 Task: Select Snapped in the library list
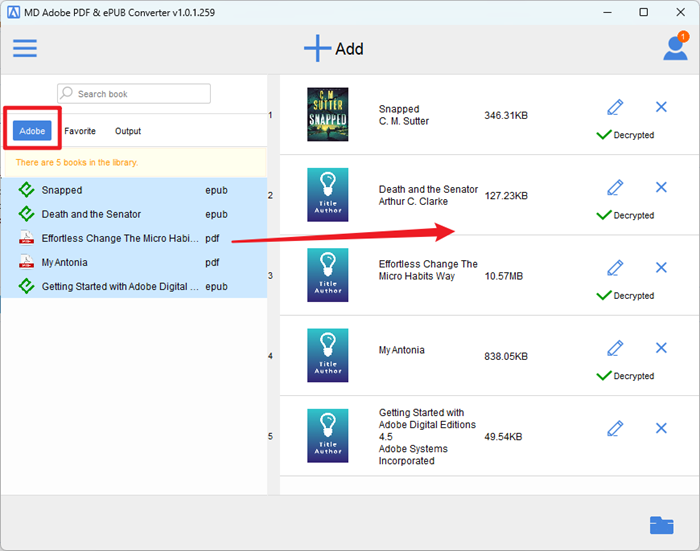point(134,190)
